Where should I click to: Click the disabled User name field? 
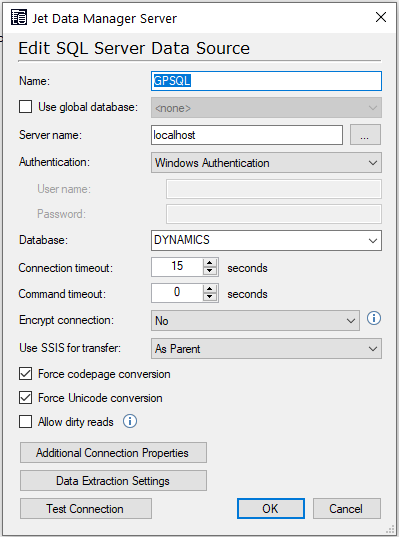(x=274, y=189)
